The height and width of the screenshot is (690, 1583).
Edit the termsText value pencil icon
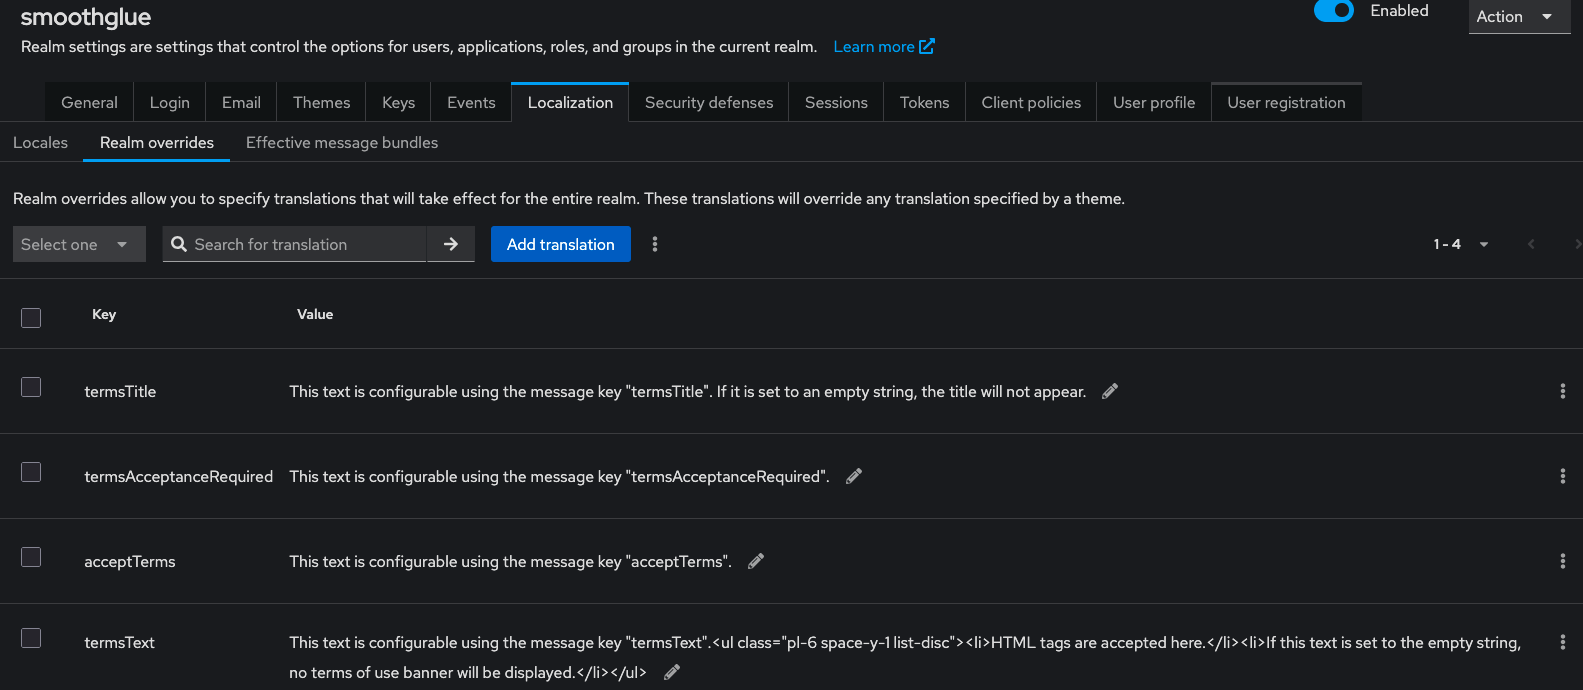tap(672, 672)
